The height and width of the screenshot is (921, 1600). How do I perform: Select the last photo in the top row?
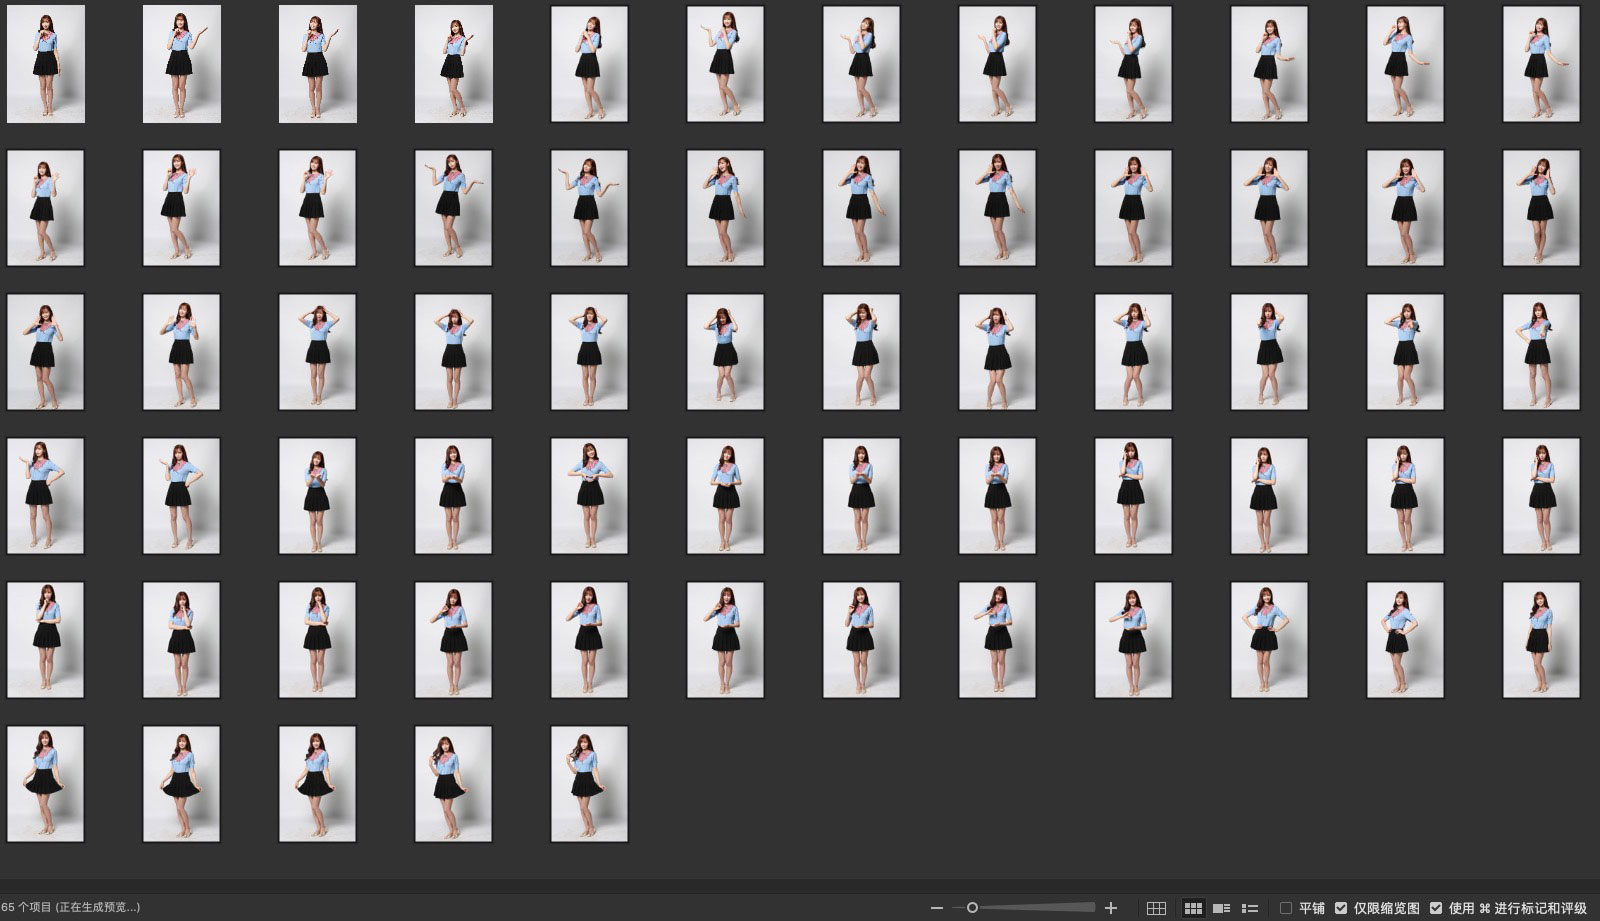[1541, 64]
